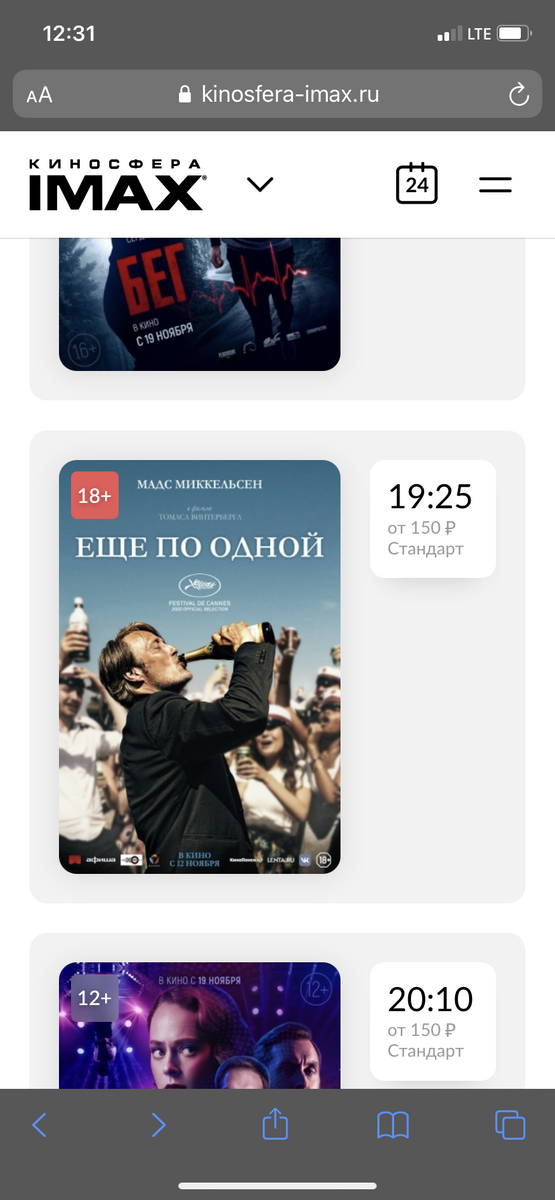Tap the status bar clock
Viewport: 555px width, 1200px height.
(69, 34)
